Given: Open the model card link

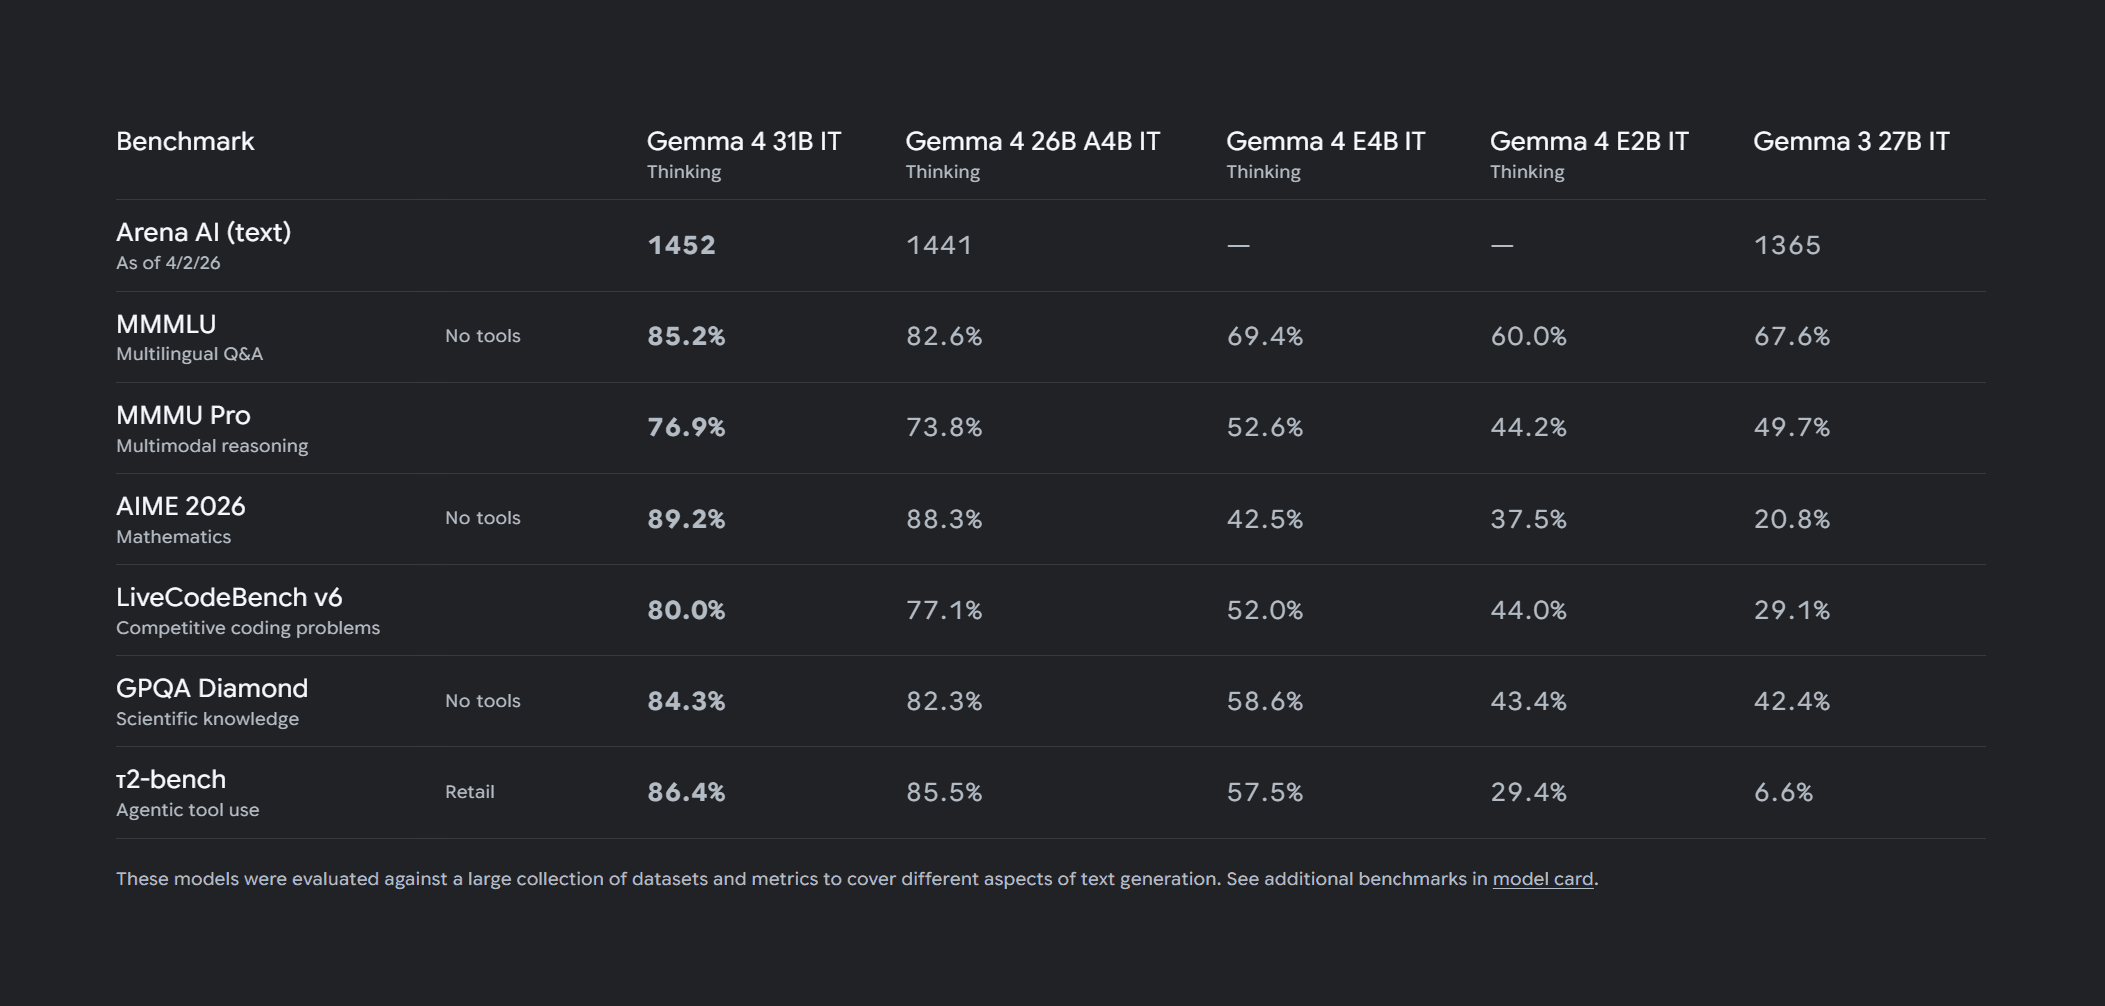Looking at the screenshot, I should 1542,879.
